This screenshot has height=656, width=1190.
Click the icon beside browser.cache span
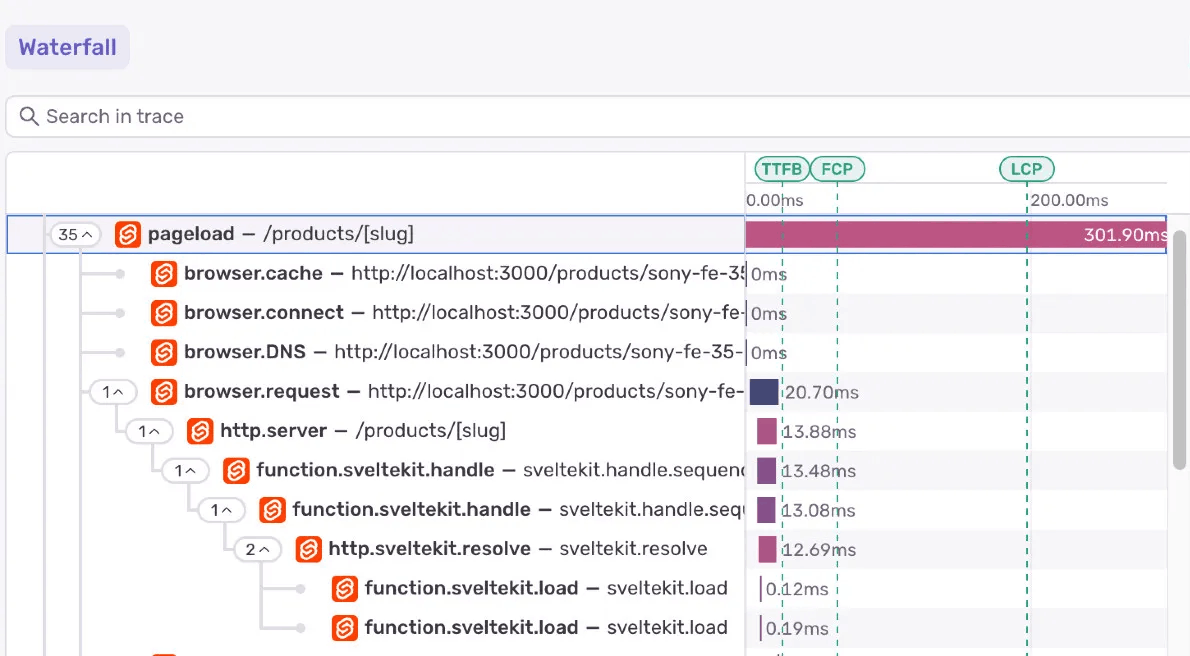click(163, 273)
